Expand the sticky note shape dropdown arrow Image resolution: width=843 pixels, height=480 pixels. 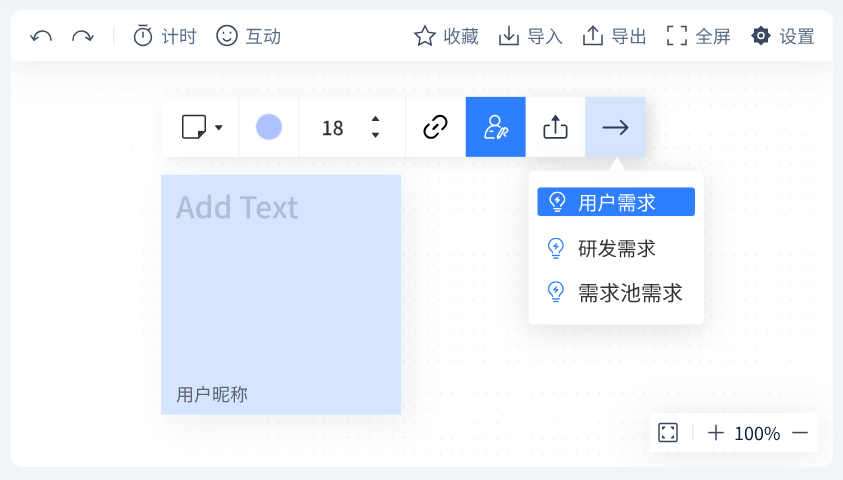pyautogui.click(x=219, y=128)
